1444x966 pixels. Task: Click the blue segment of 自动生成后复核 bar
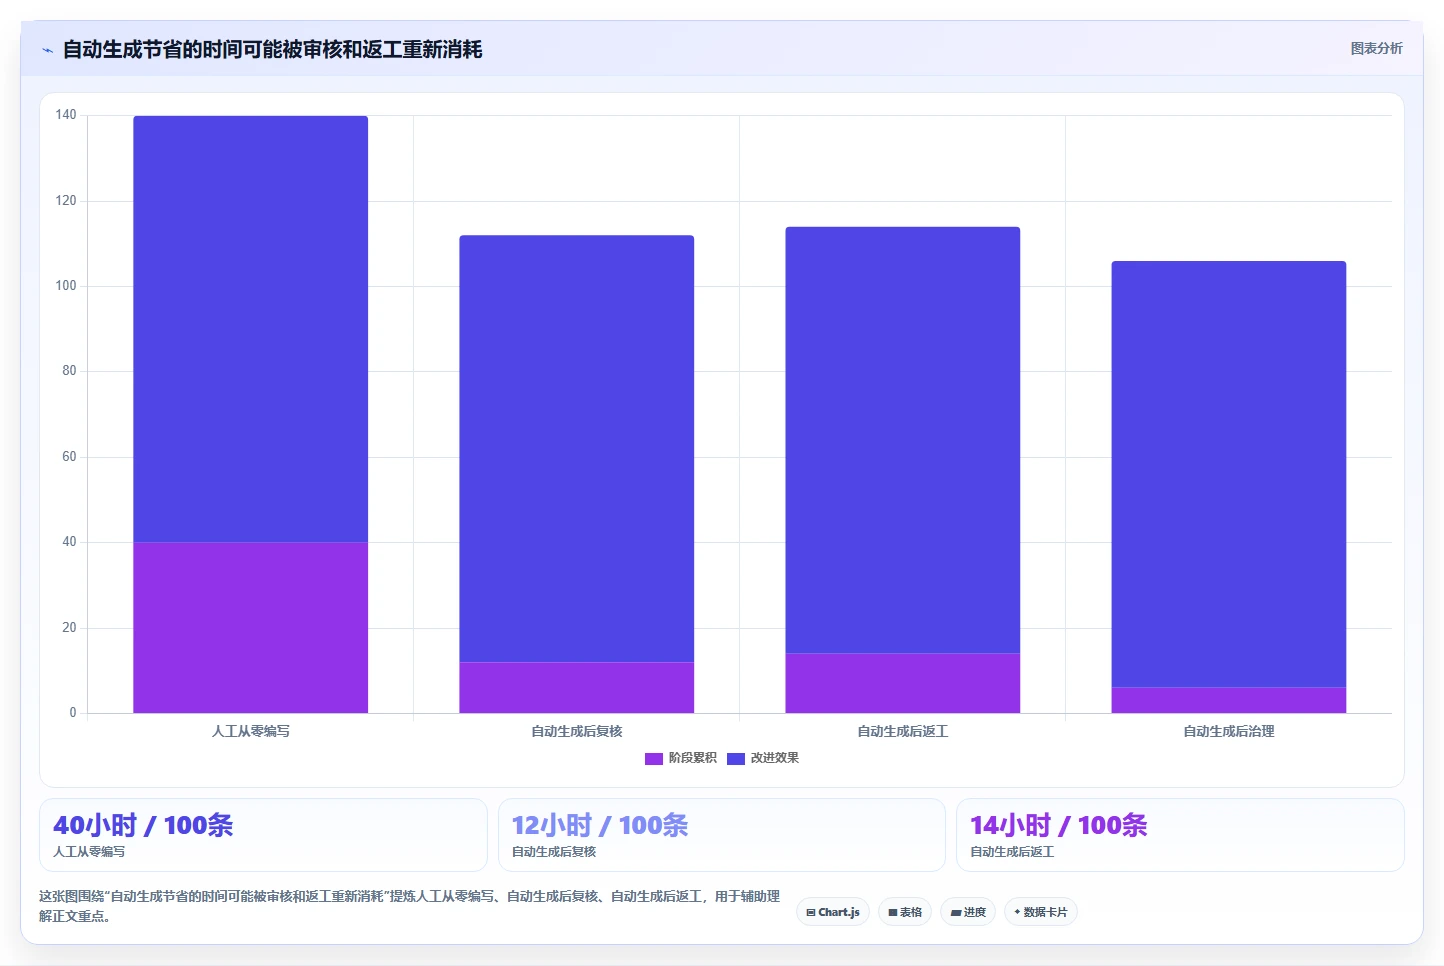[x=577, y=449]
